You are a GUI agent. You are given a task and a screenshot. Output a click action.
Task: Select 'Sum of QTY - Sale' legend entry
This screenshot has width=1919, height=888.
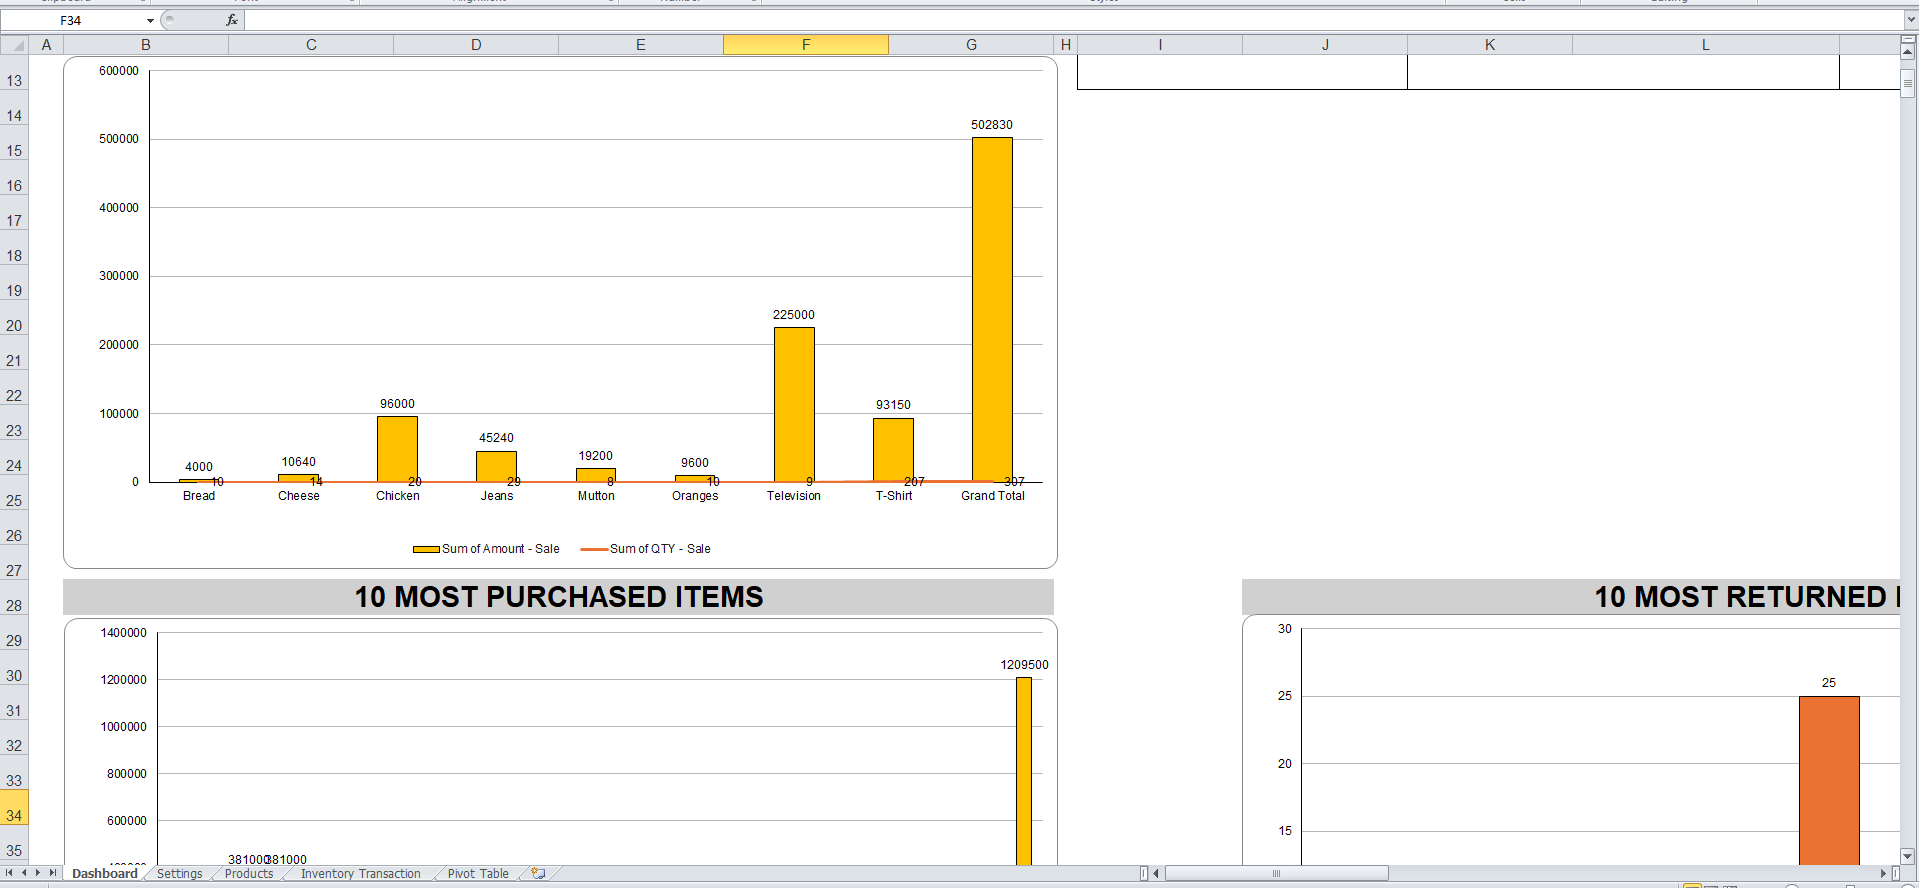click(646, 549)
